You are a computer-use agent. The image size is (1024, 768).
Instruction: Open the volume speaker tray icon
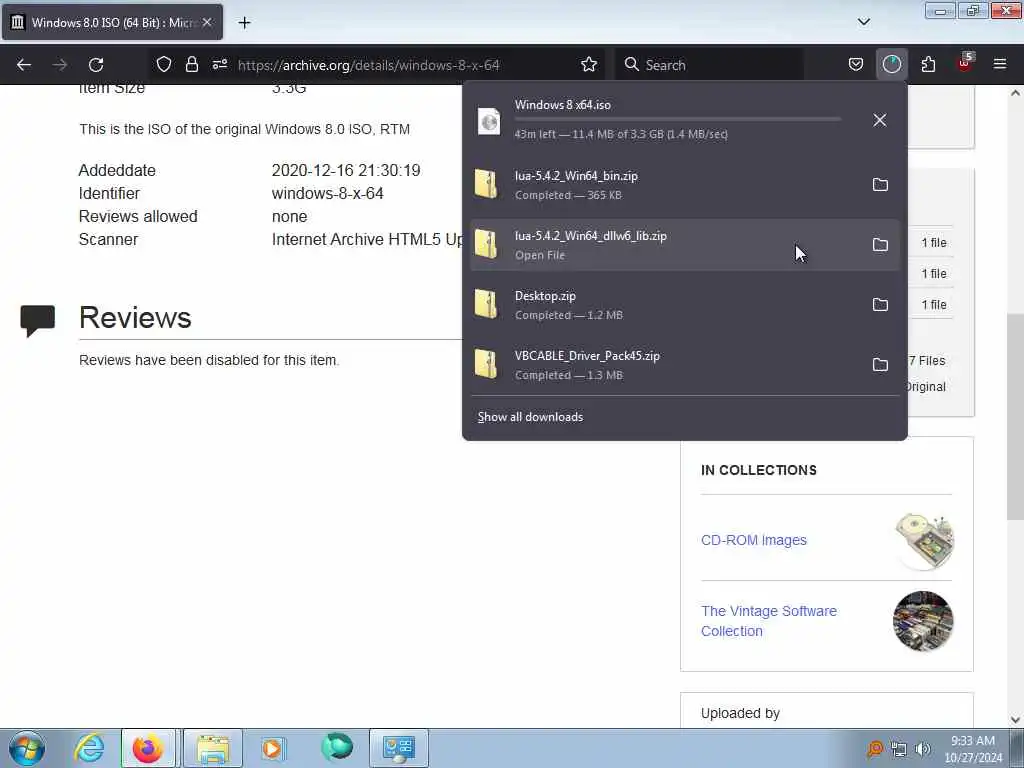pyautogui.click(x=922, y=749)
